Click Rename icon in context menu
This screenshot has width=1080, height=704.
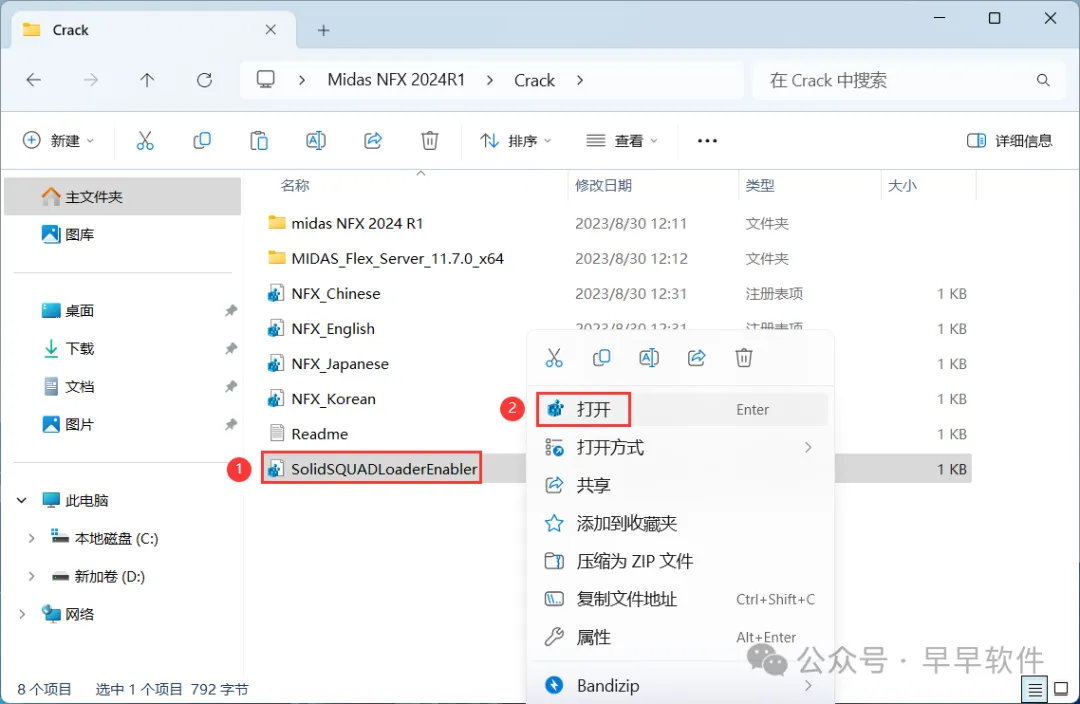649,358
